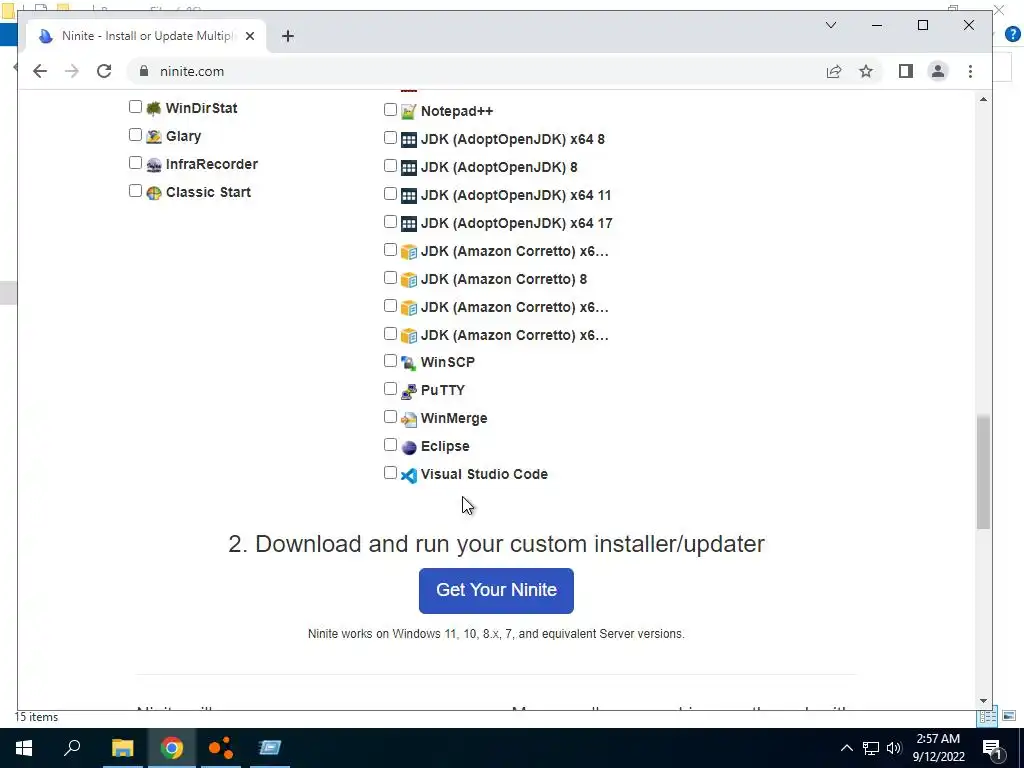
Task: Click the Glary app icon
Action: click(x=153, y=136)
